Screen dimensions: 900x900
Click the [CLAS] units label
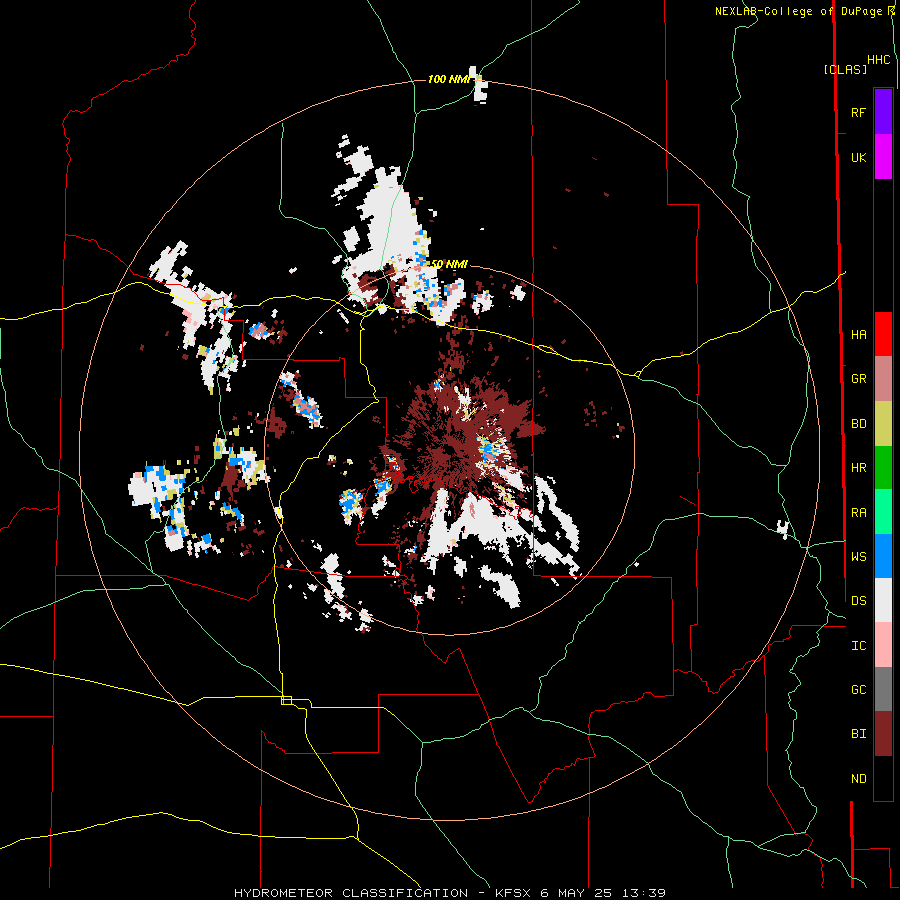coord(845,69)
